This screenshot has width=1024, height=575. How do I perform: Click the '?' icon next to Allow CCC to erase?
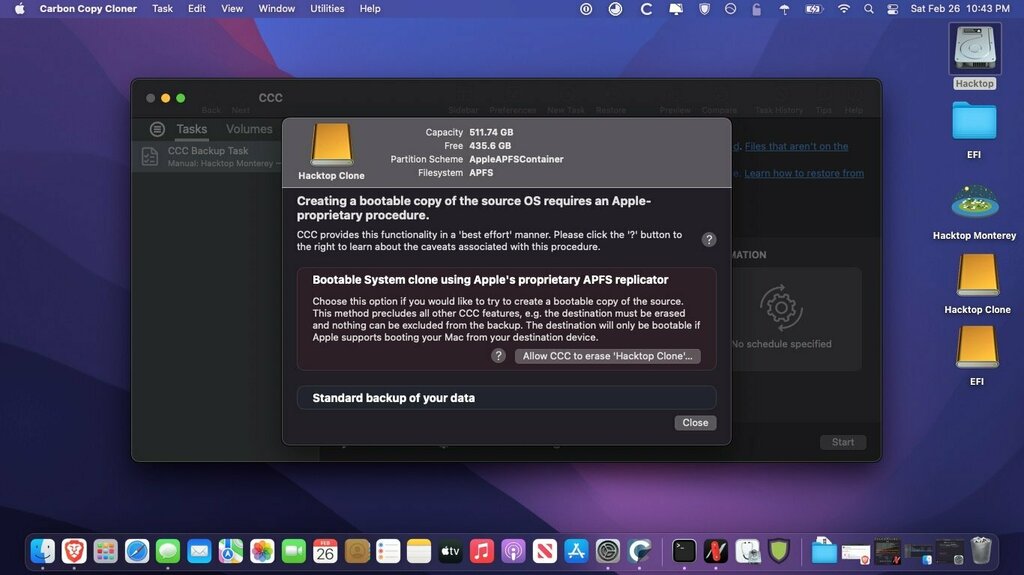point(498,356)
